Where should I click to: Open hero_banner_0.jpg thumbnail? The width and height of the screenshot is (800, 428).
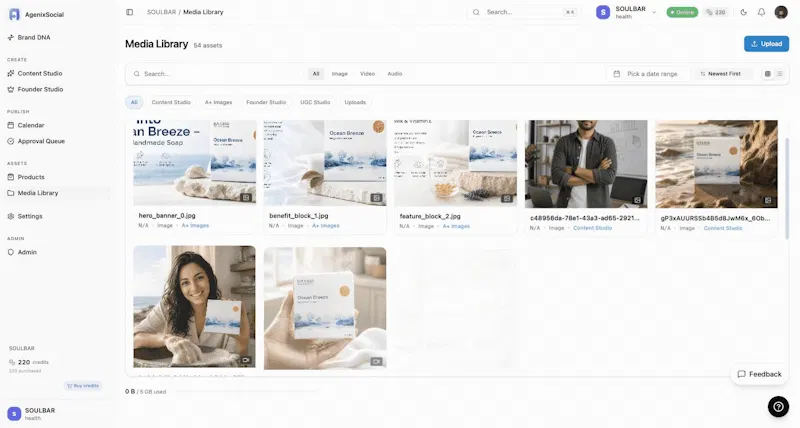(x=194, y=163)
